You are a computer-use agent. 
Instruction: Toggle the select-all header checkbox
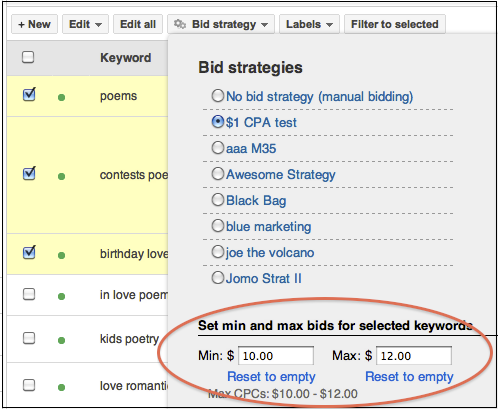[28, 57]
